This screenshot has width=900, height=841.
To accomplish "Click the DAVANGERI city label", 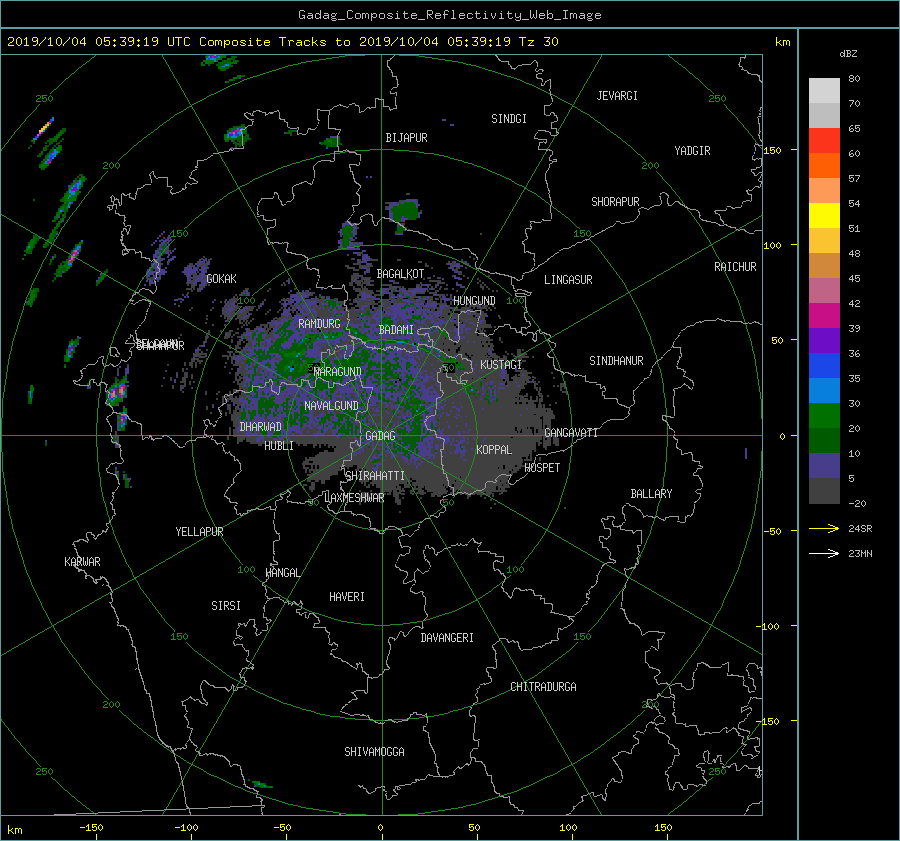I will click(447, 638).
